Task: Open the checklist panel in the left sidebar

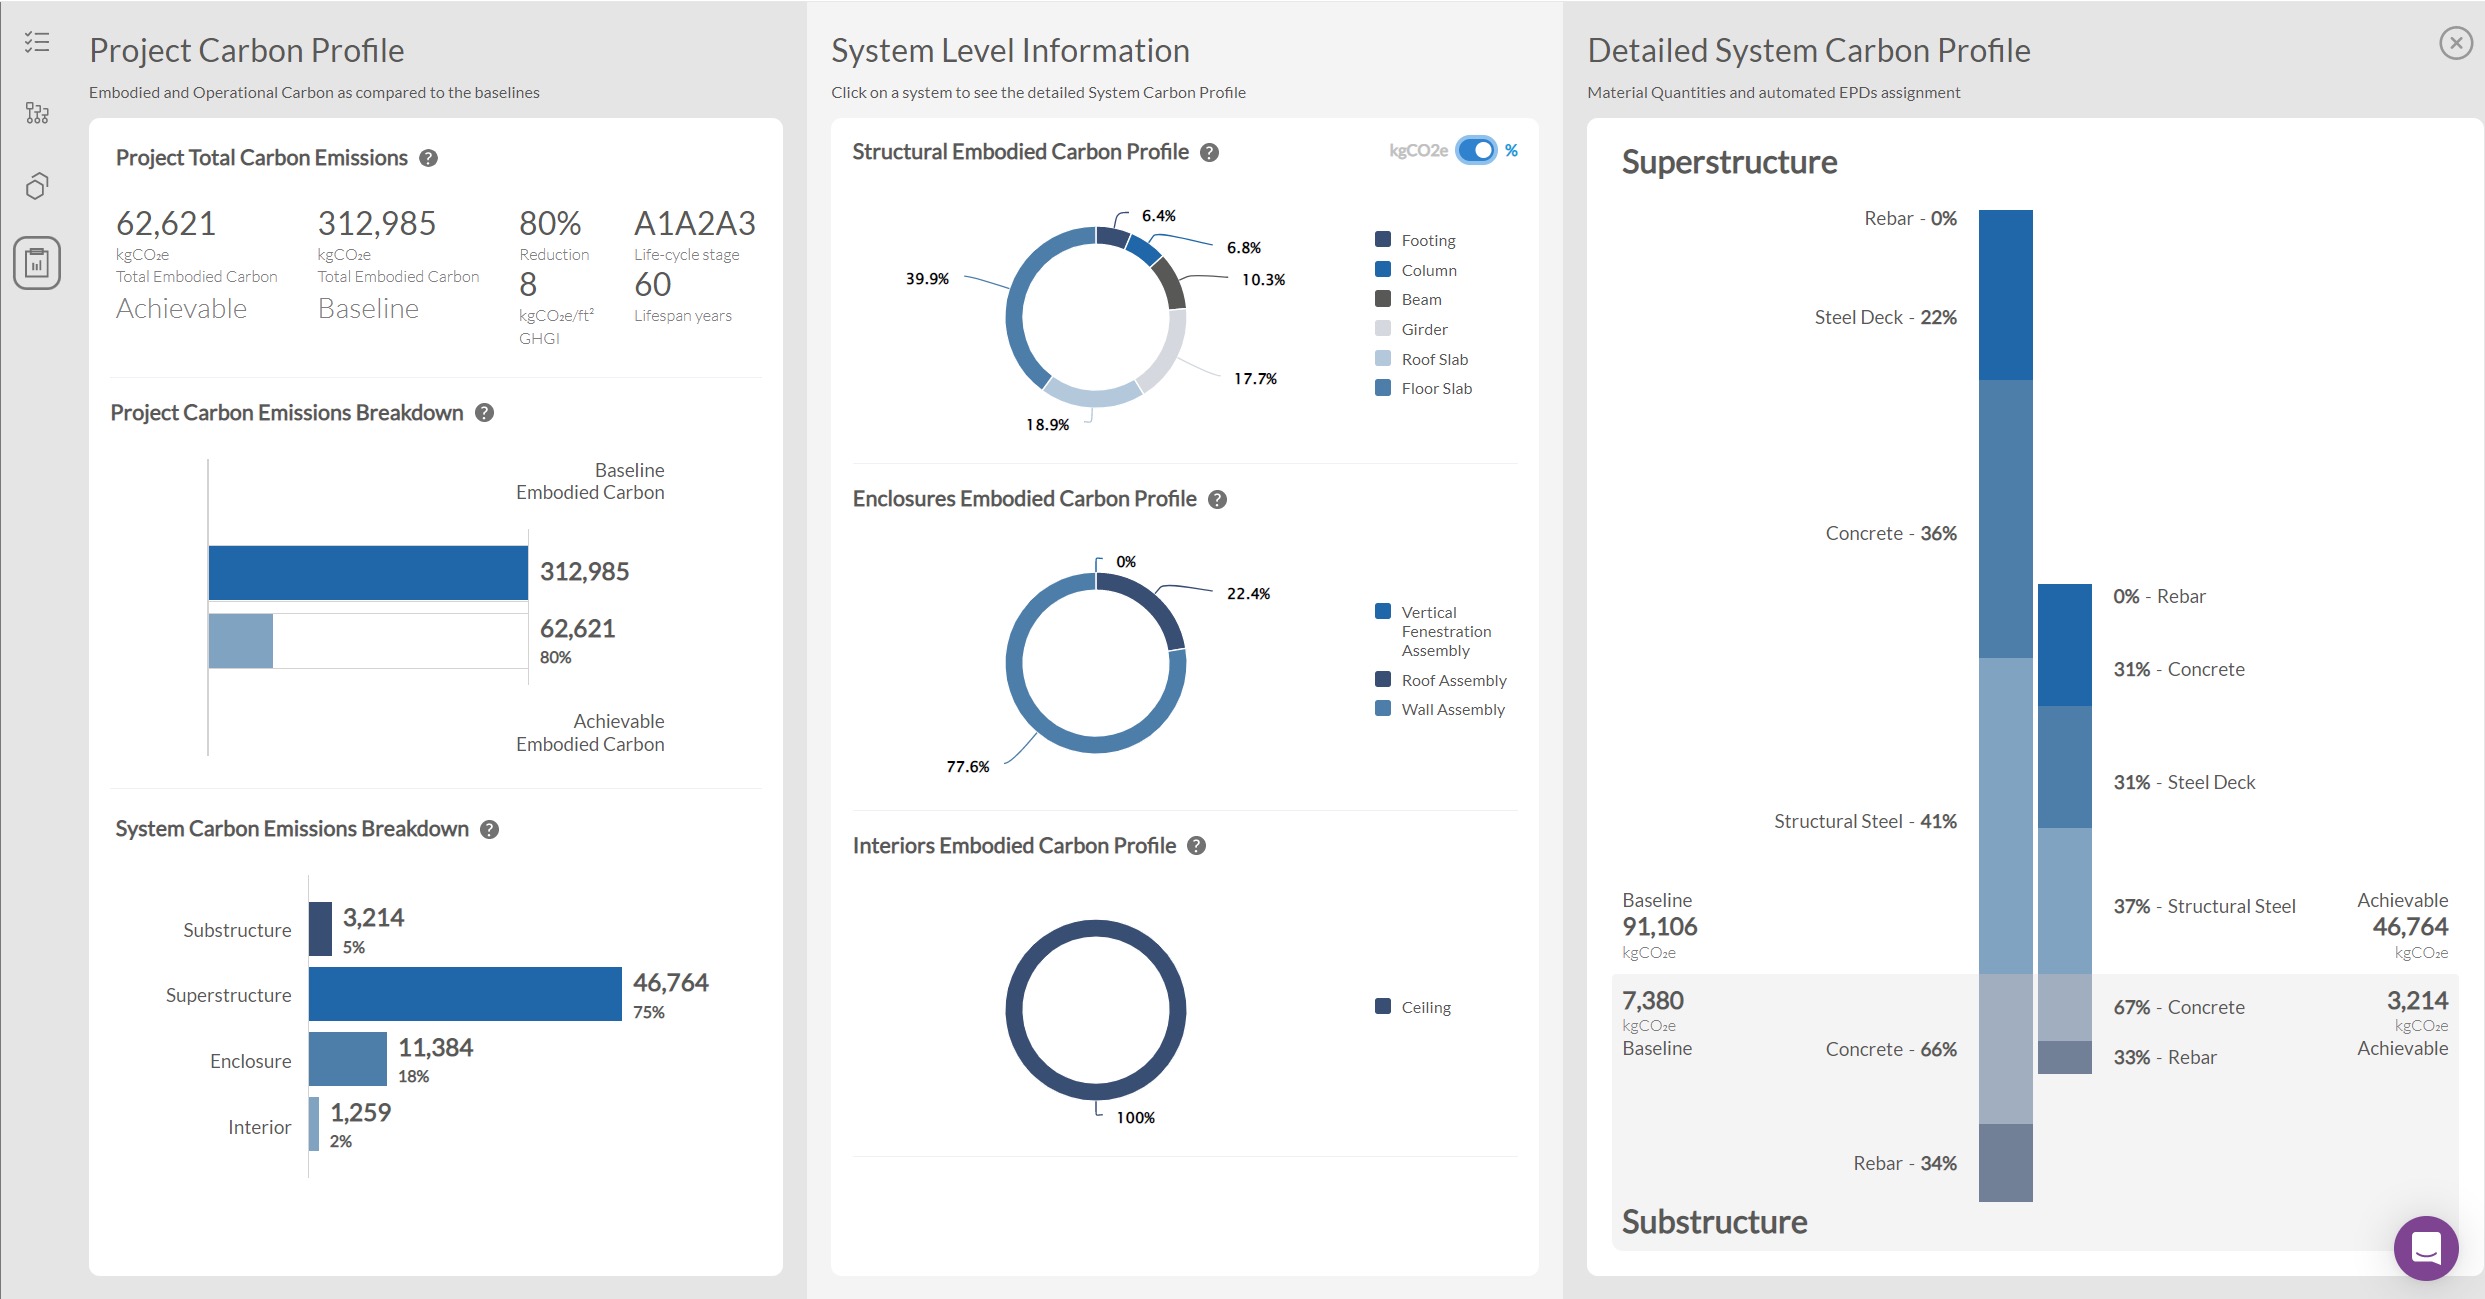Action: coord(37,42)
